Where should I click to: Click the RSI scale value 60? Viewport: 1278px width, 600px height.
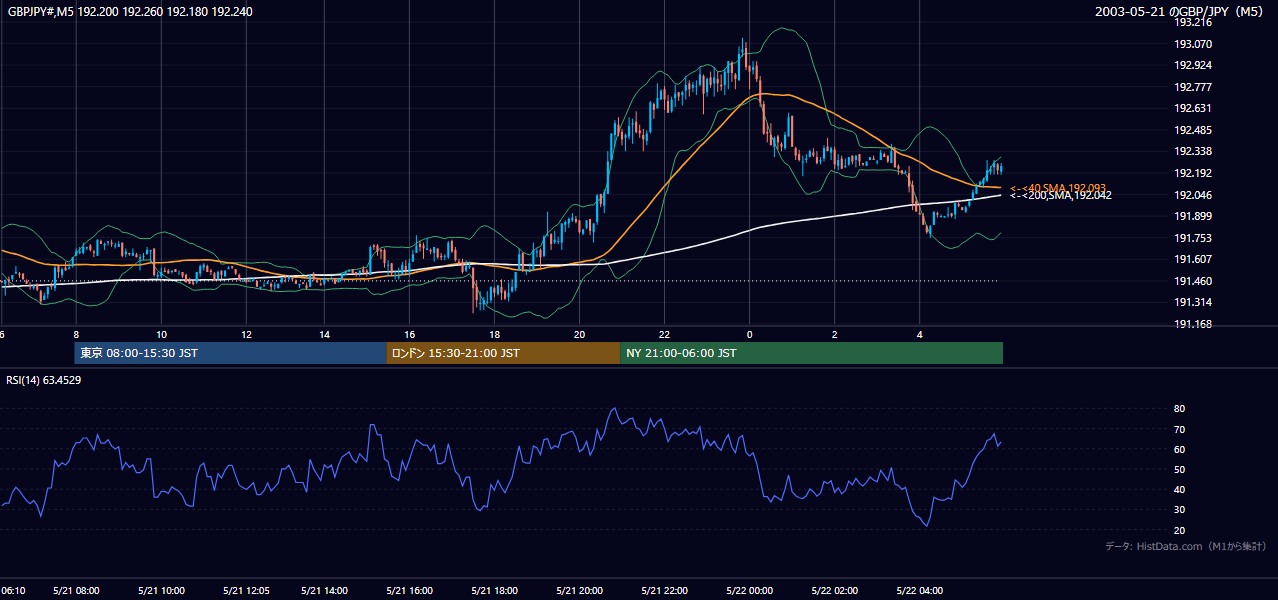pyautogui.click(x=1179, y=449)
